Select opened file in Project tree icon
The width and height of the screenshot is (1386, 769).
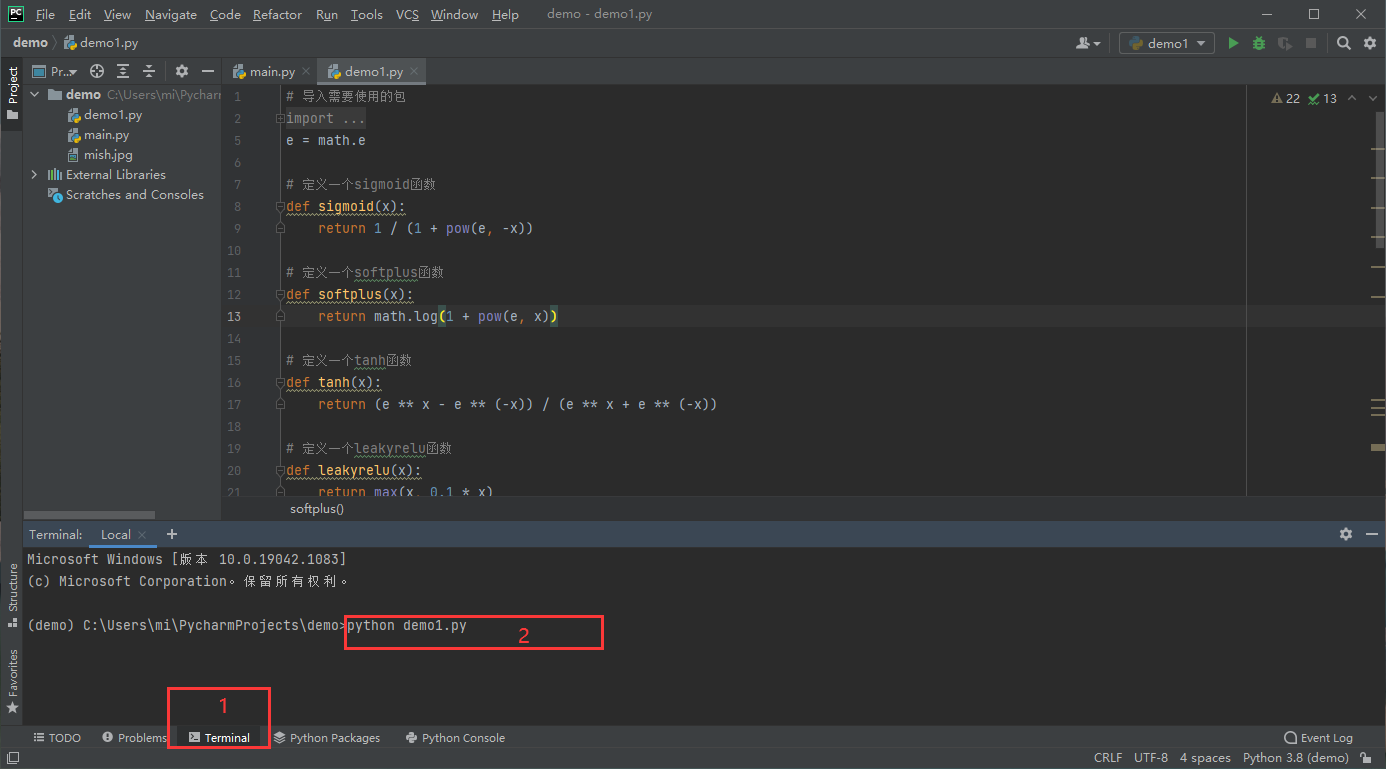coord(97,71)
